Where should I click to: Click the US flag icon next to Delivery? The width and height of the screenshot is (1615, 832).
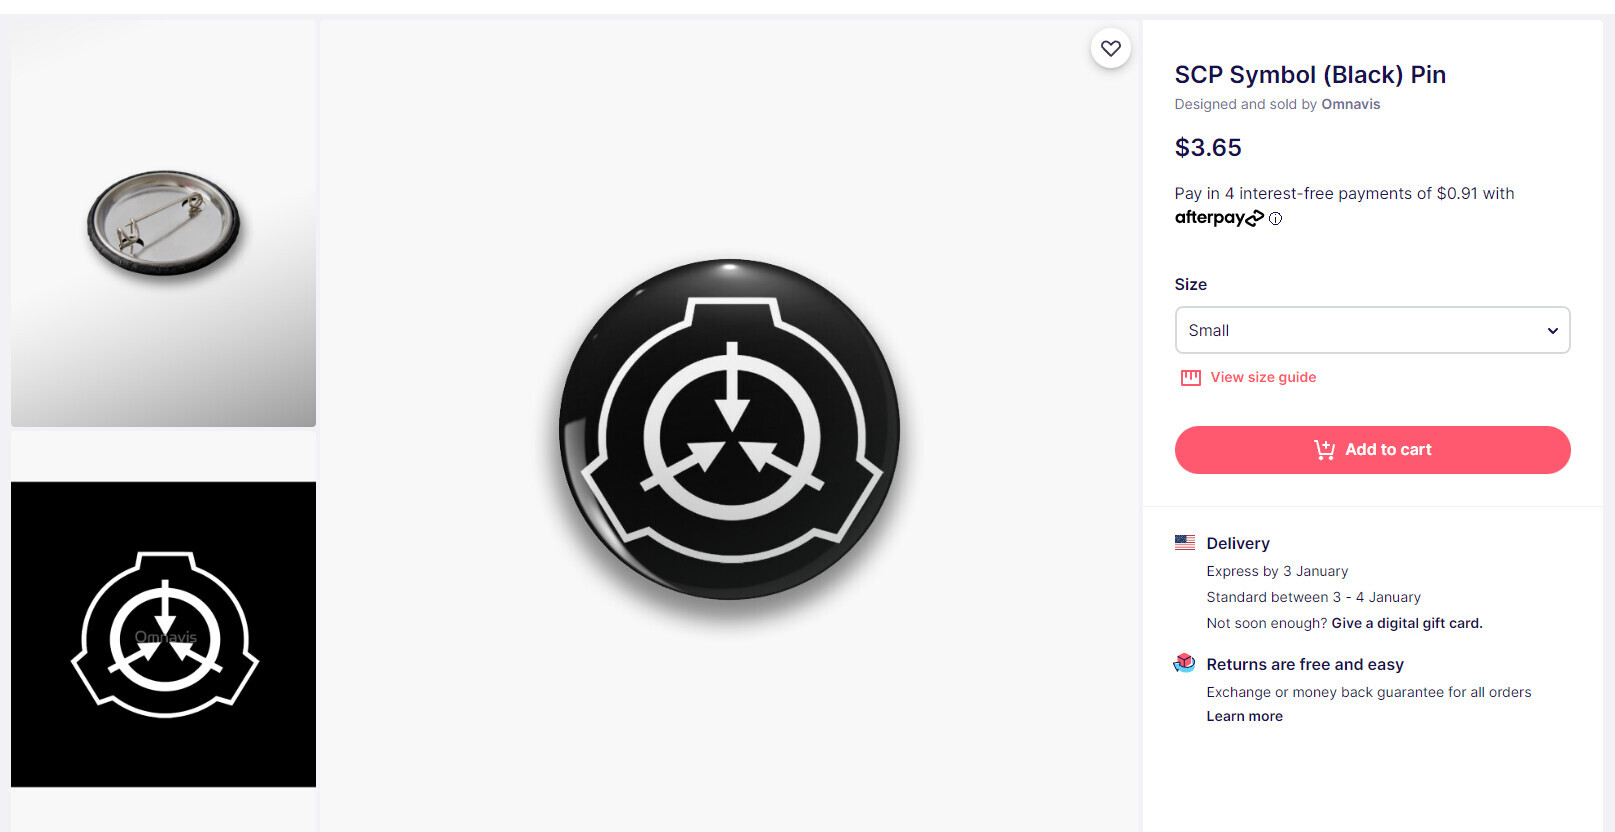pos(1185,543)
